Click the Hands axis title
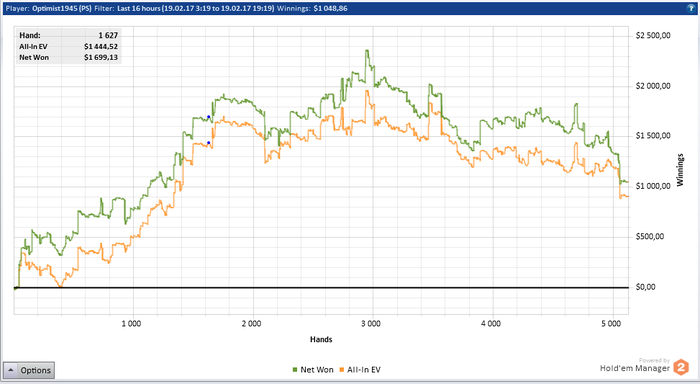 click(x=321, y=339)
